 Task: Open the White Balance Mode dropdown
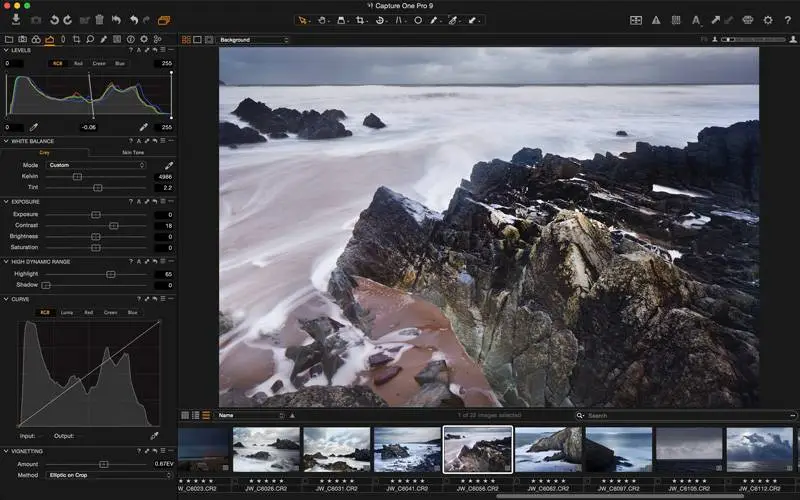96,165
